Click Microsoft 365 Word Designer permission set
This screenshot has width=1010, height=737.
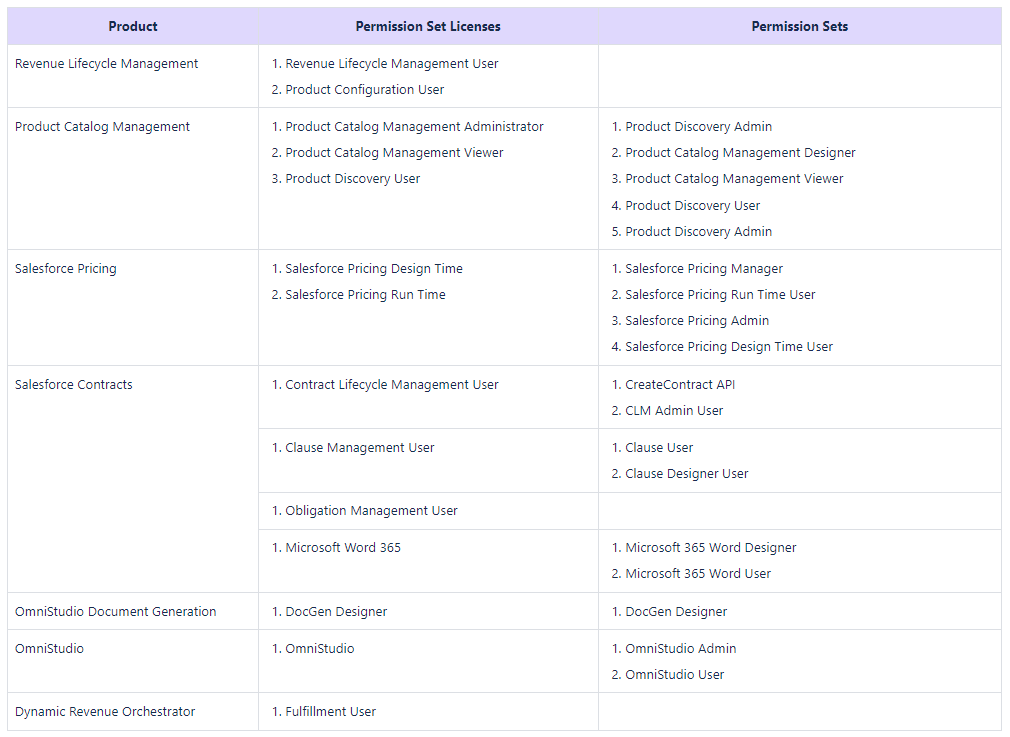coord(710,548)
